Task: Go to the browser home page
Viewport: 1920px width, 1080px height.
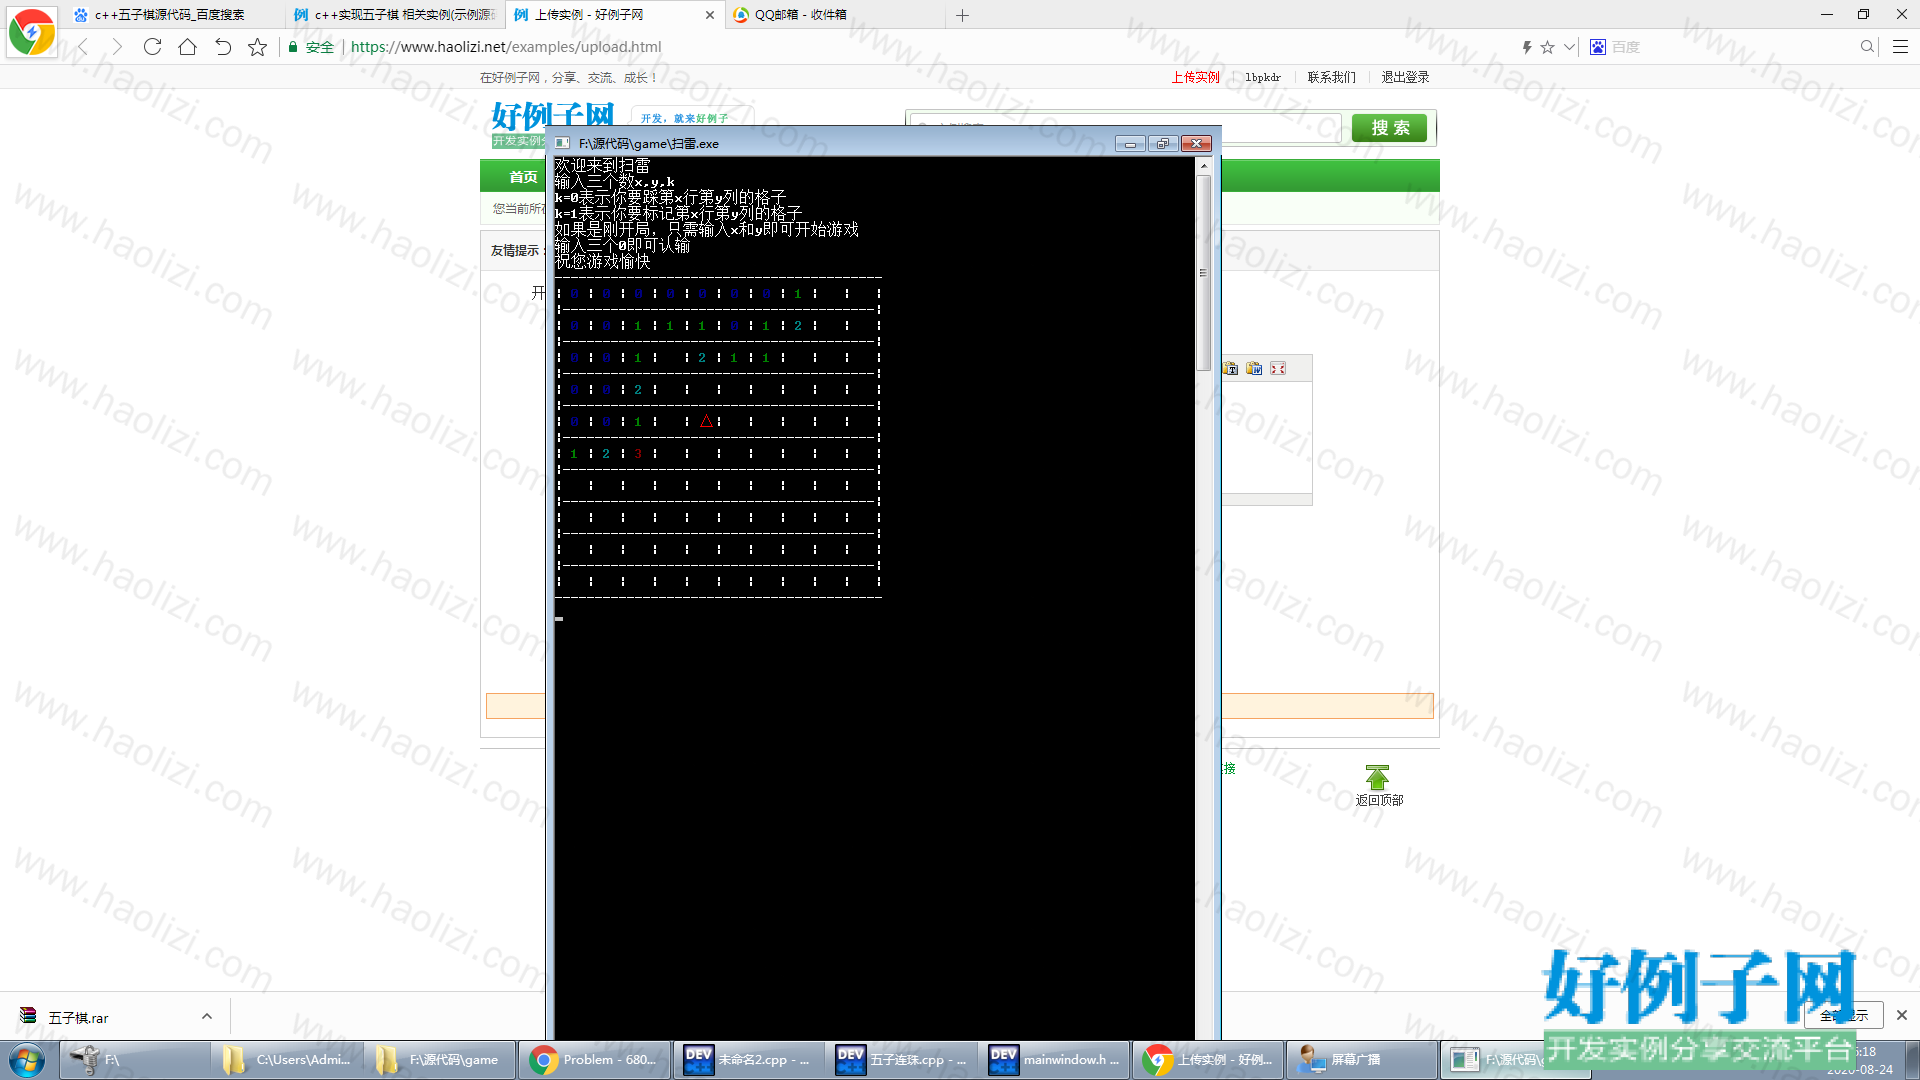Action: tap(187, 47)
